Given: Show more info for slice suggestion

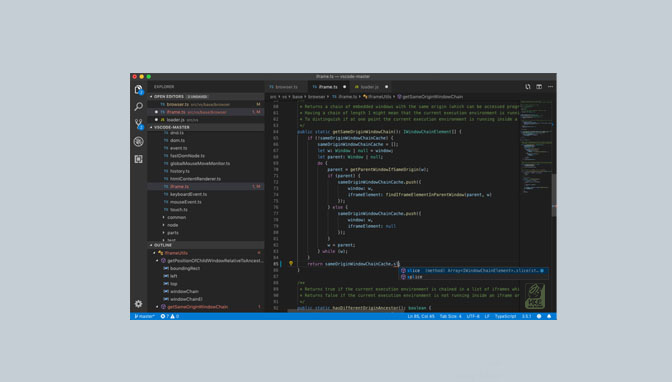Looking at the screenshot, I should (542, 271).
